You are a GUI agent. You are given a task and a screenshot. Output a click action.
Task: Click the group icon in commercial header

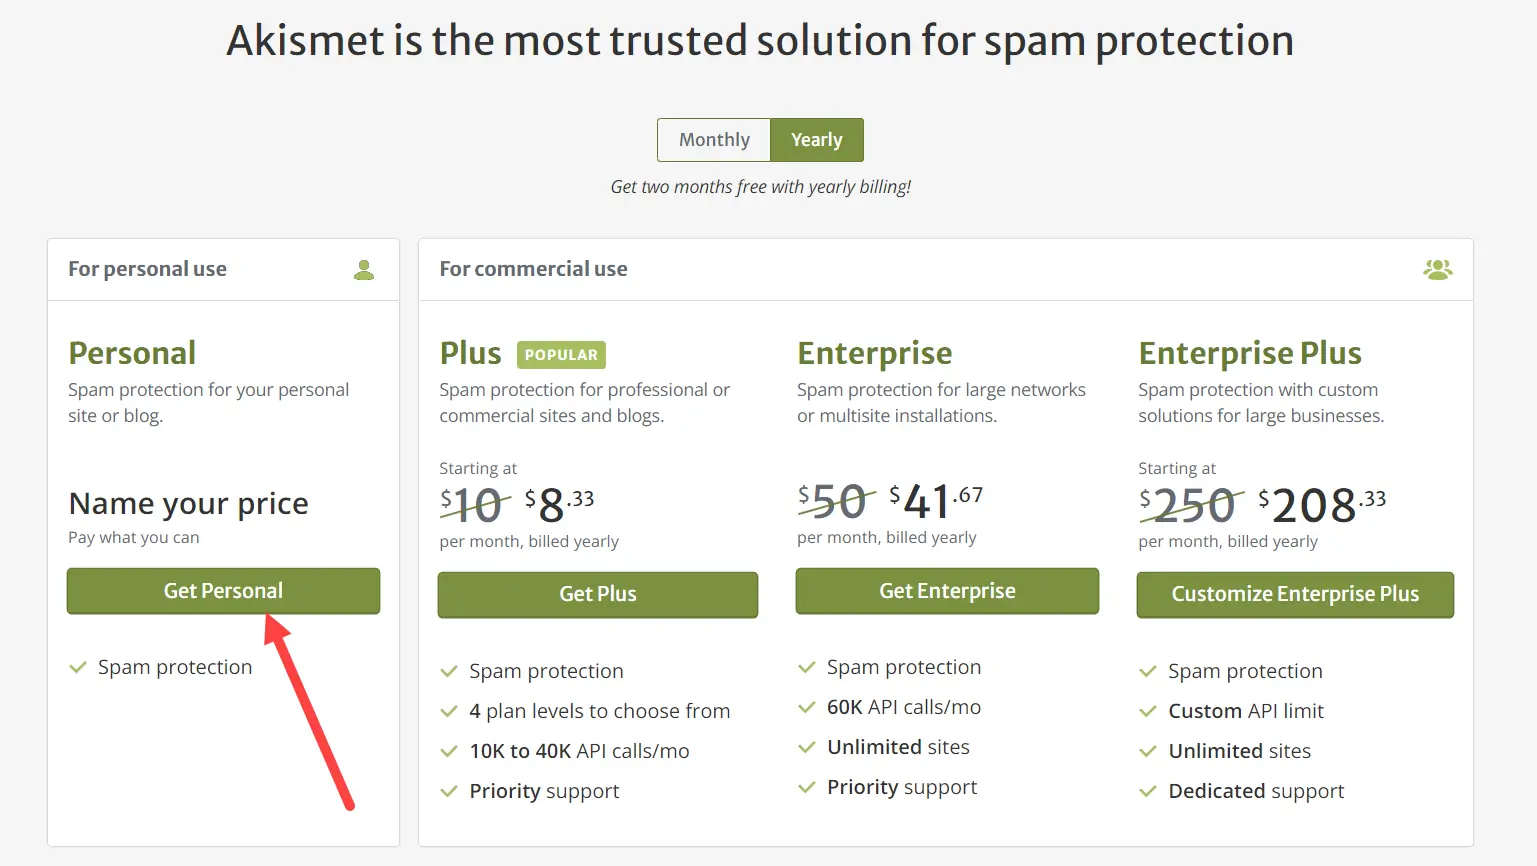pyautogui.click(x=1437, y=269)
